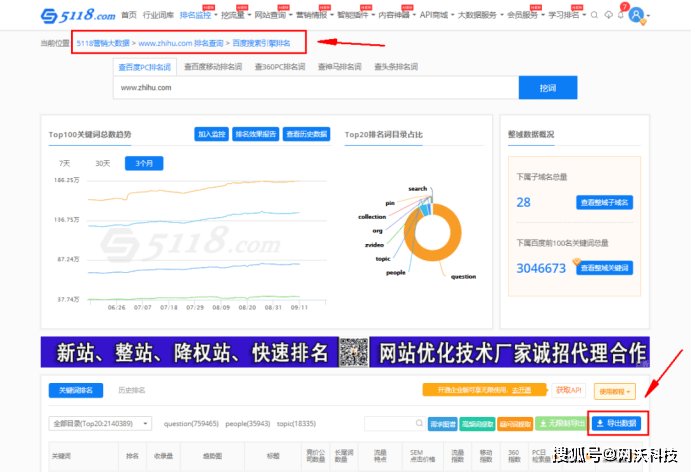Click the cloud download icon in the header
This screenshot has width=692, height=472.
tap(609, 15)
